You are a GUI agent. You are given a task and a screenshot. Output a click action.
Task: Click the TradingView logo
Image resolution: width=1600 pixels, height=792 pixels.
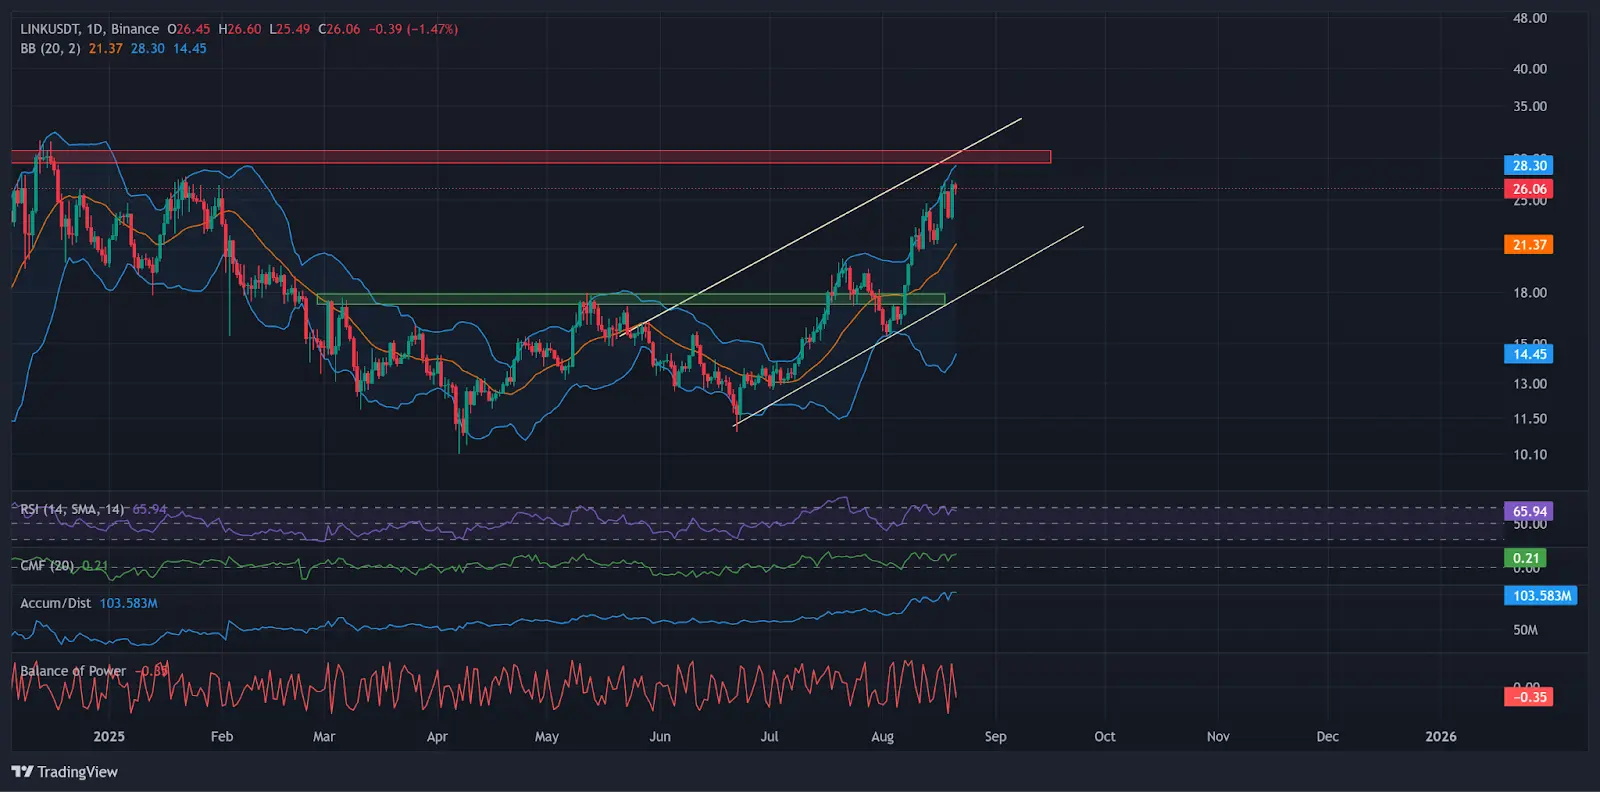pyautogui.click(x=64, y=772)
